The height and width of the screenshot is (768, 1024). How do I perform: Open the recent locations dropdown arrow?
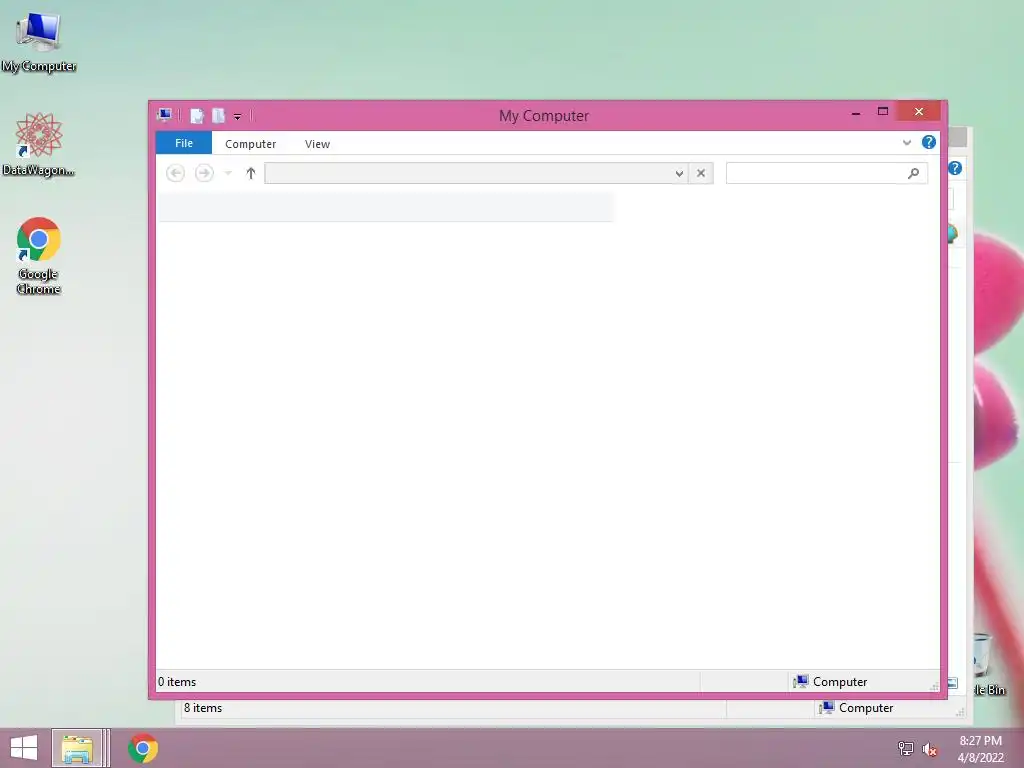(228, 173)
